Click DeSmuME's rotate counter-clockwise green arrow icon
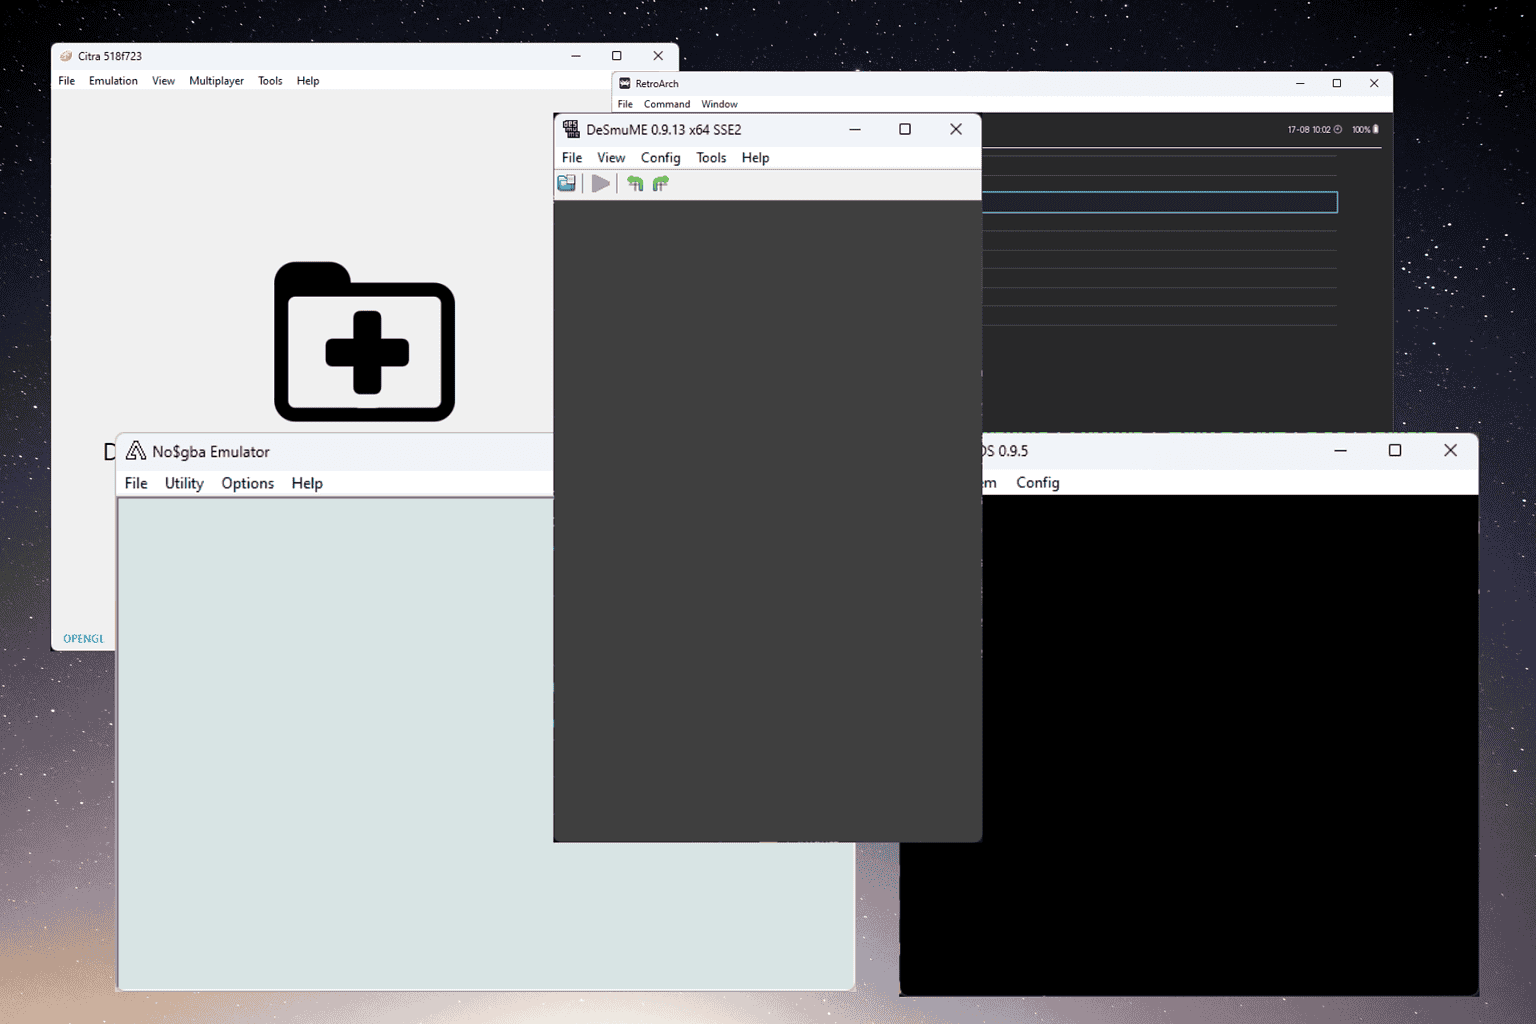 pos(635,183)
